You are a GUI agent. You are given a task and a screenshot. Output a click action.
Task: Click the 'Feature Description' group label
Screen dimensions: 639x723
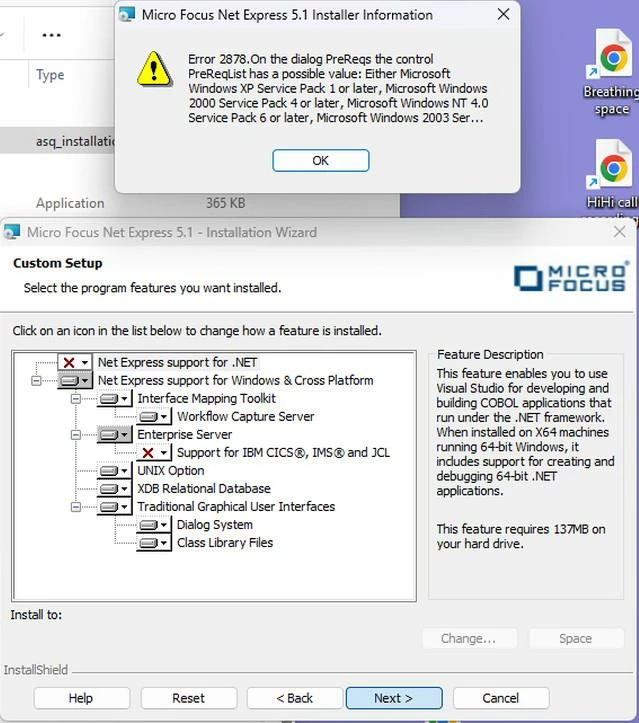490,355
